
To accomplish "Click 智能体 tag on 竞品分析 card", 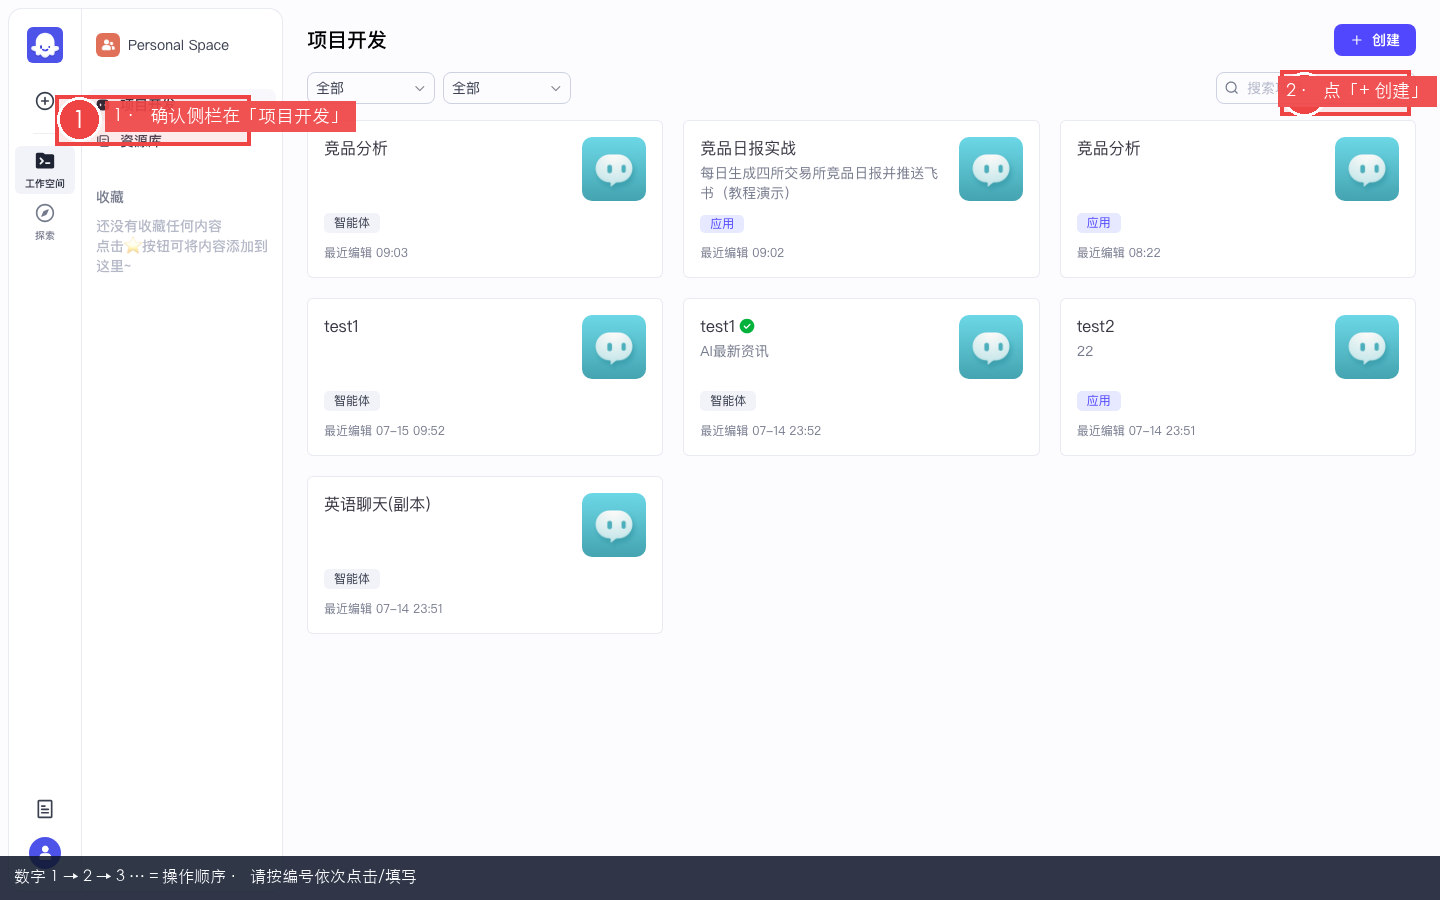I will pyautogui.click(x=352, y=223).
